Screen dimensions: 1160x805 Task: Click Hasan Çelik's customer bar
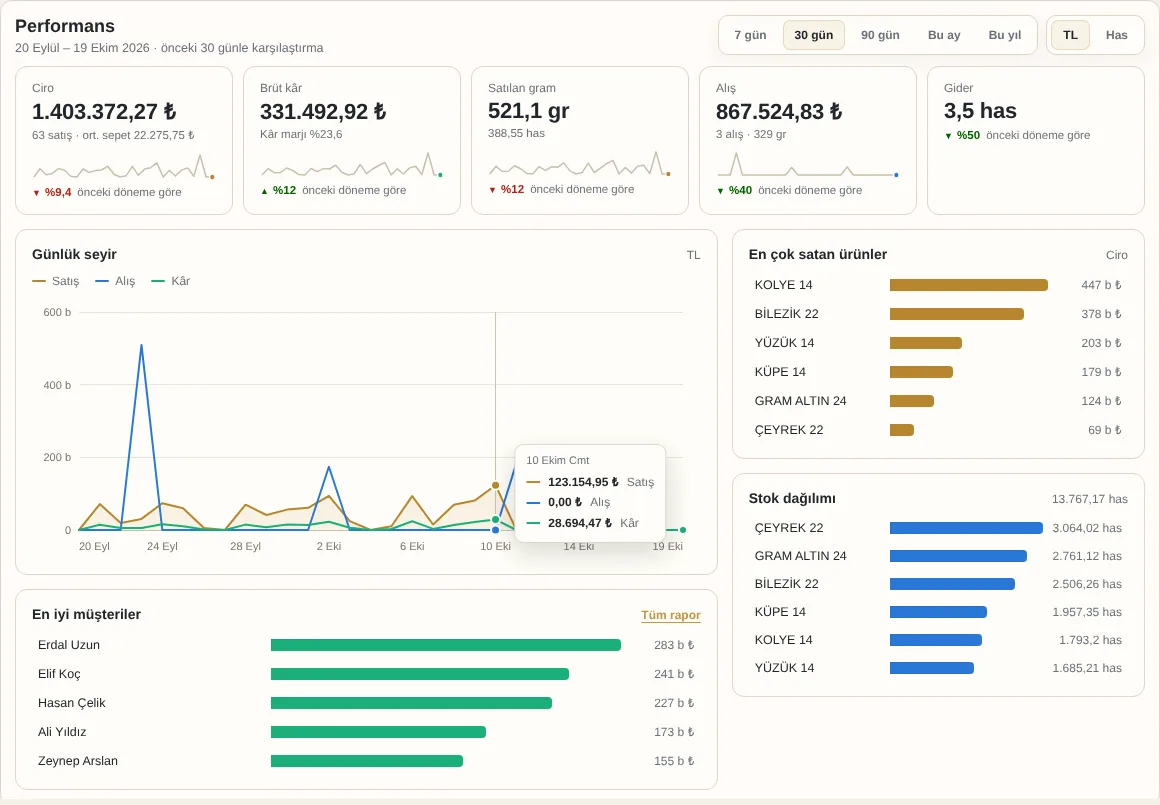411,703
